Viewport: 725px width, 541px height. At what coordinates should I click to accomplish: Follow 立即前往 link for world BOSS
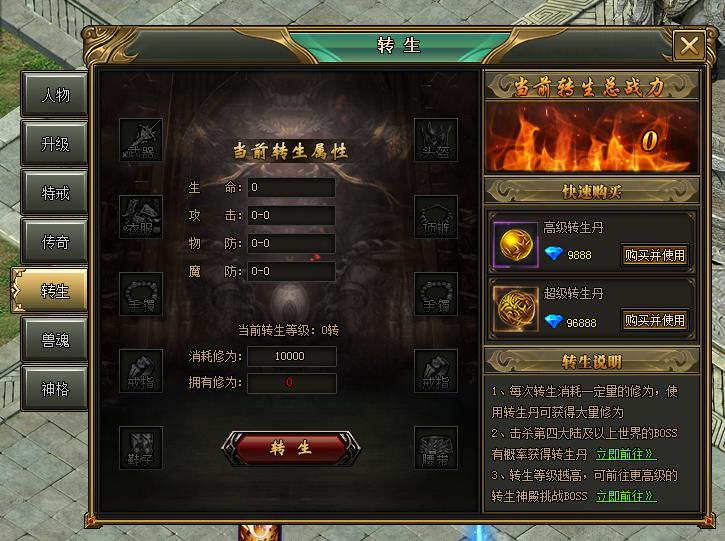(x=626, y=454)
